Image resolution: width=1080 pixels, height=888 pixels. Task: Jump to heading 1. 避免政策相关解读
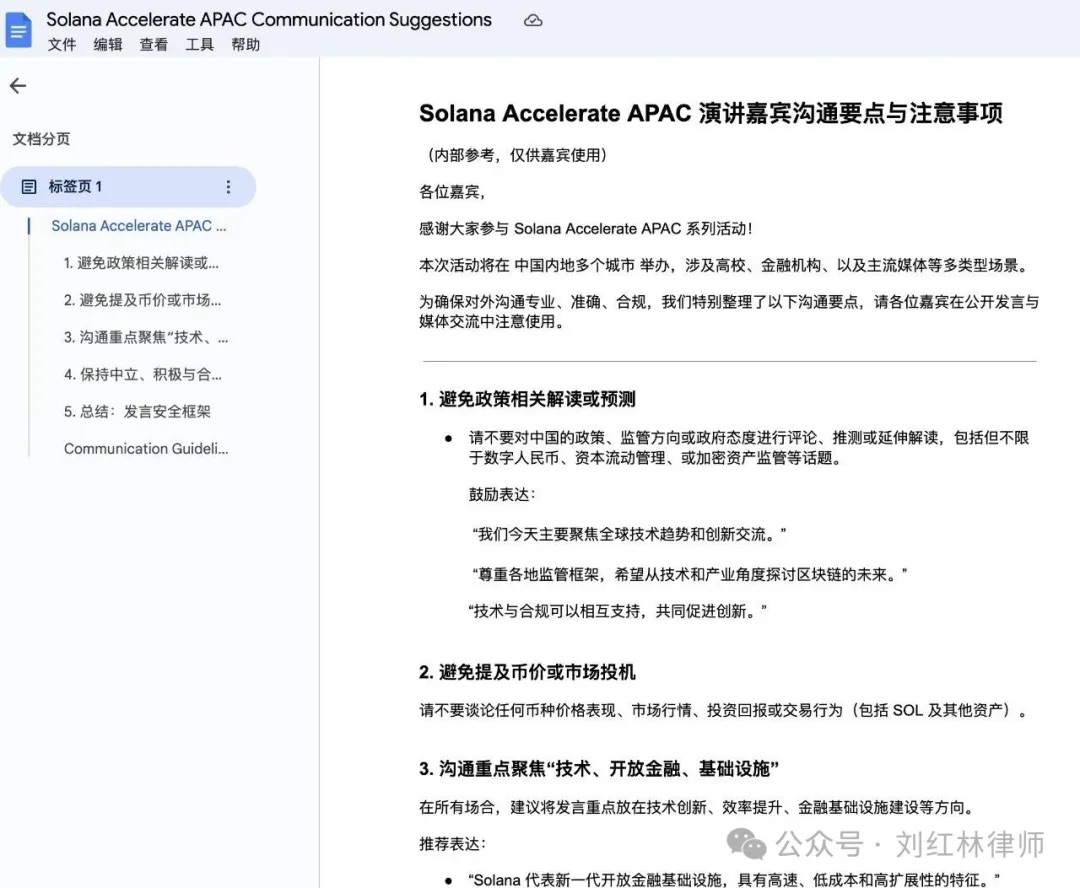click(139, 262)
